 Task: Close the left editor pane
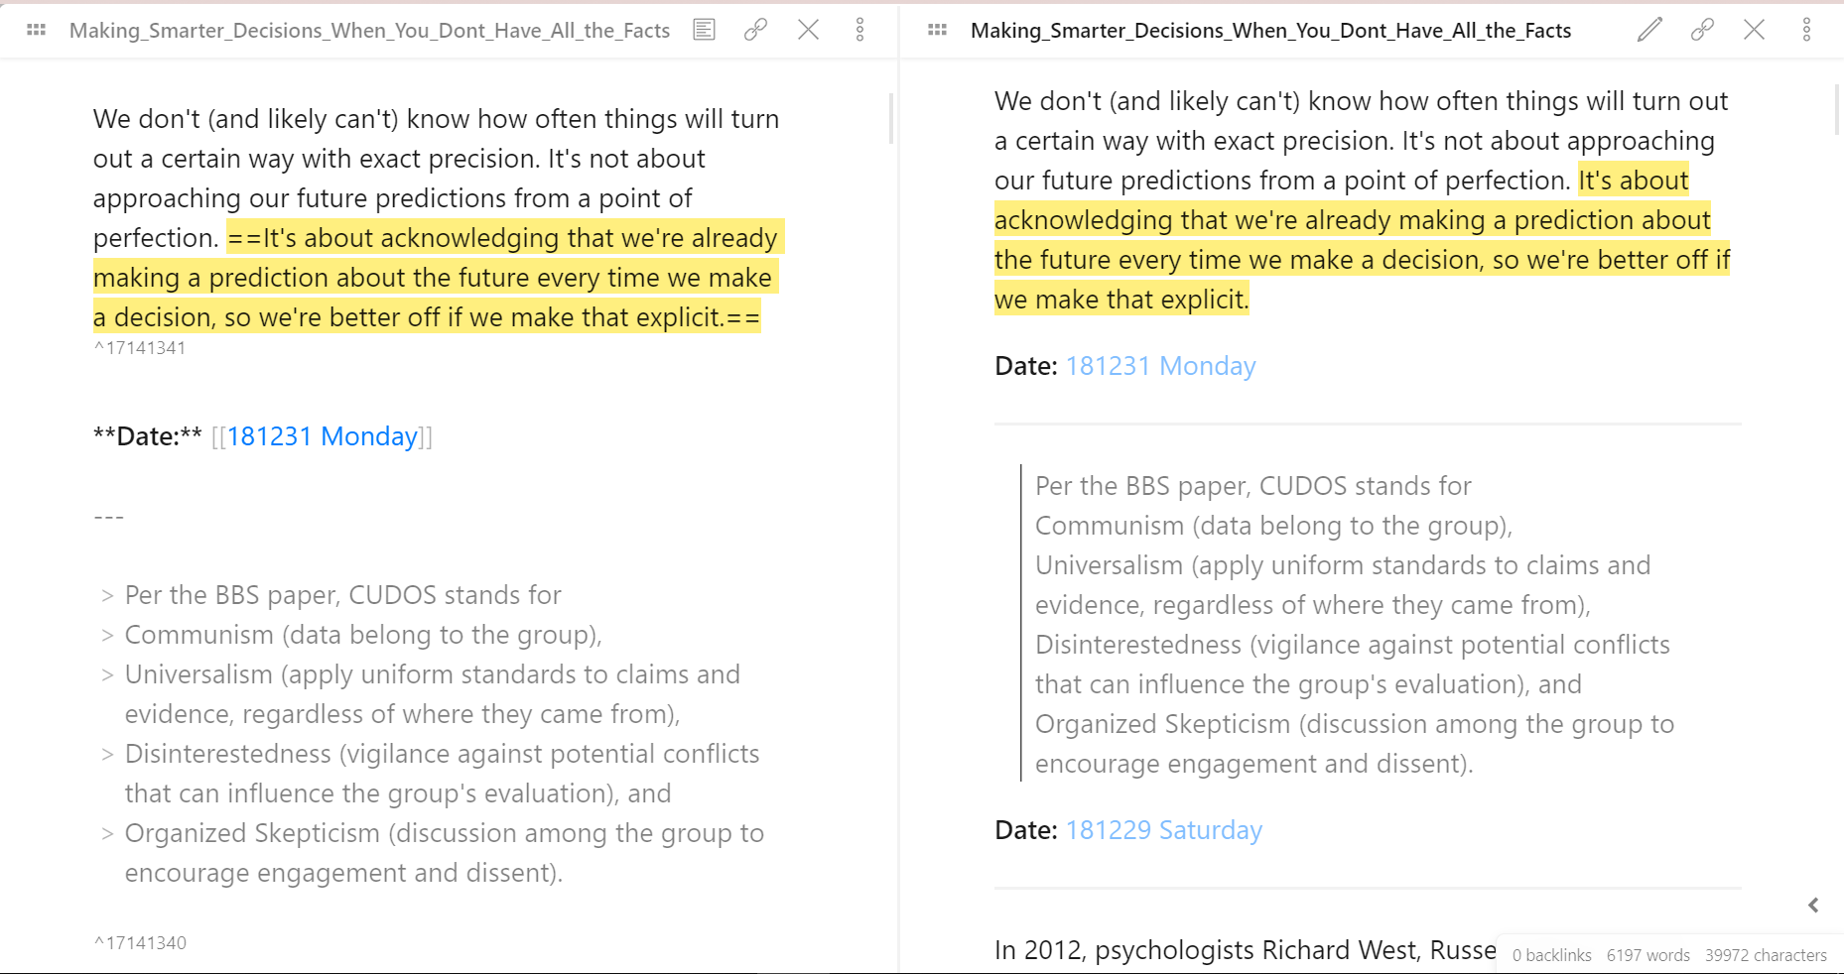coord(808,30)
